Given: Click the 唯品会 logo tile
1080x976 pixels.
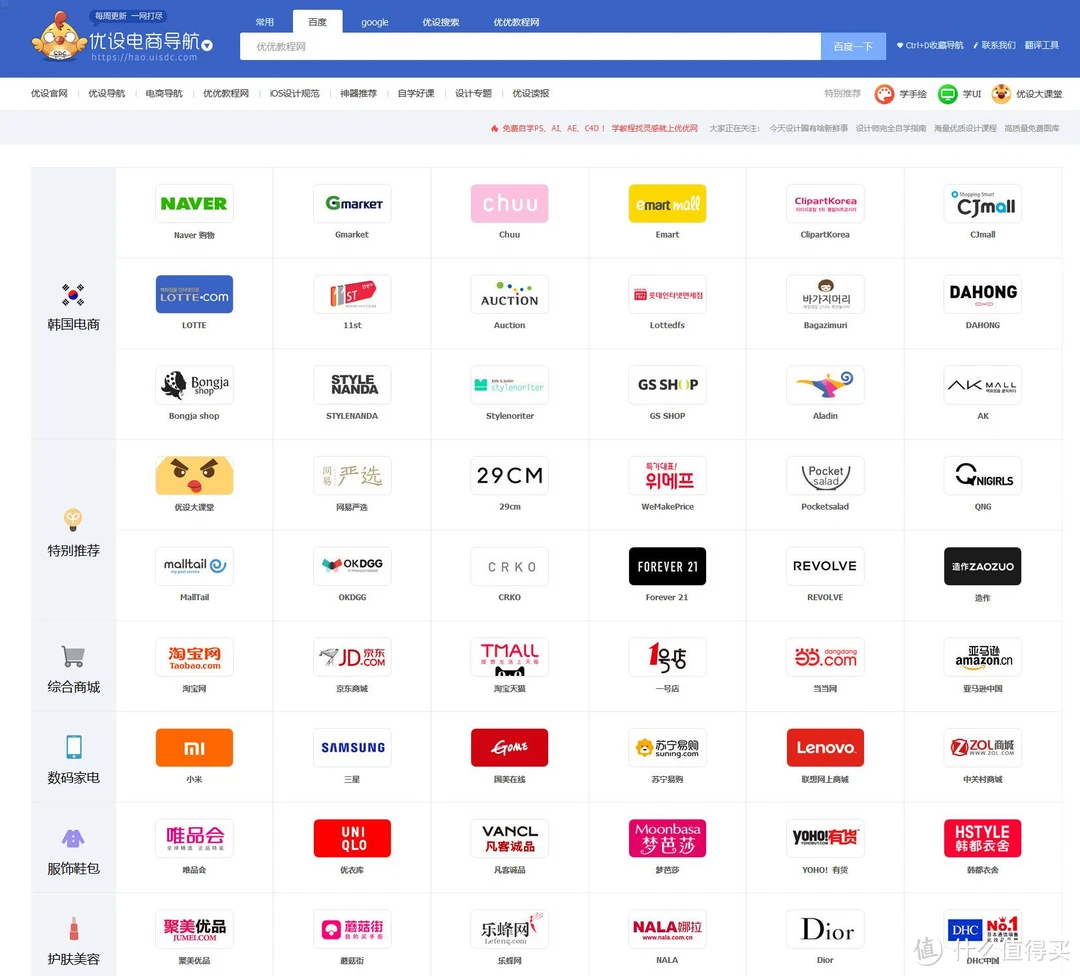Looking at the screenshot, I should pos(194,838).
